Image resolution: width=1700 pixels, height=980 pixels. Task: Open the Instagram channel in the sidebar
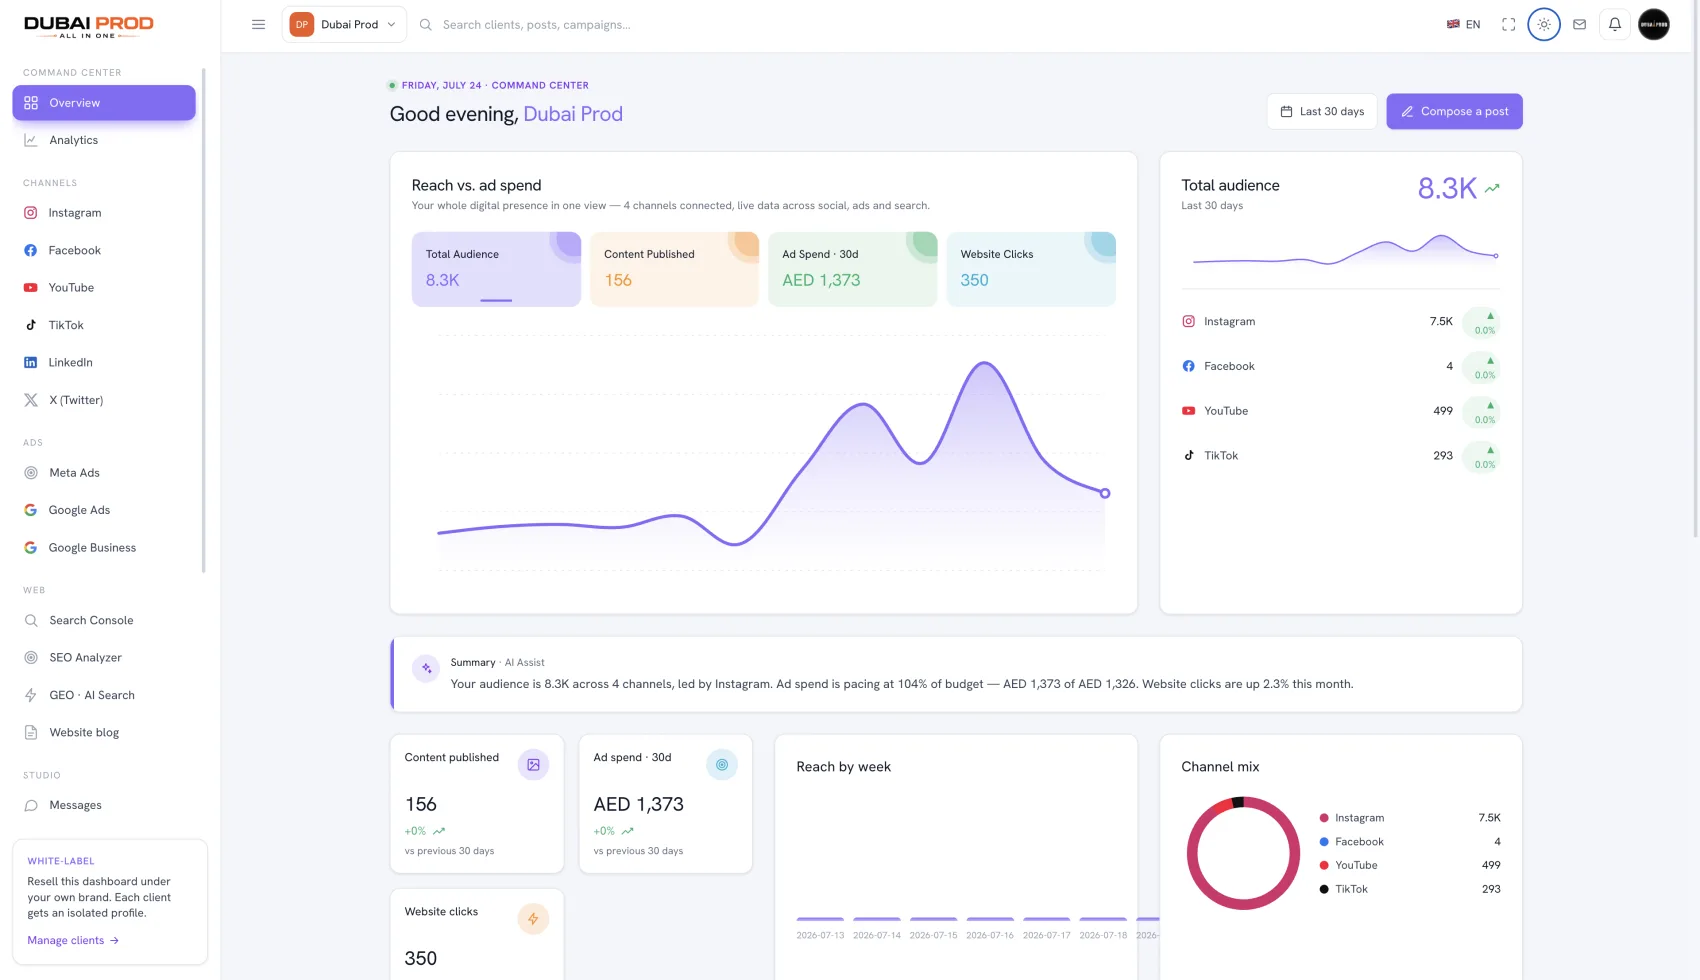[104, 213]
